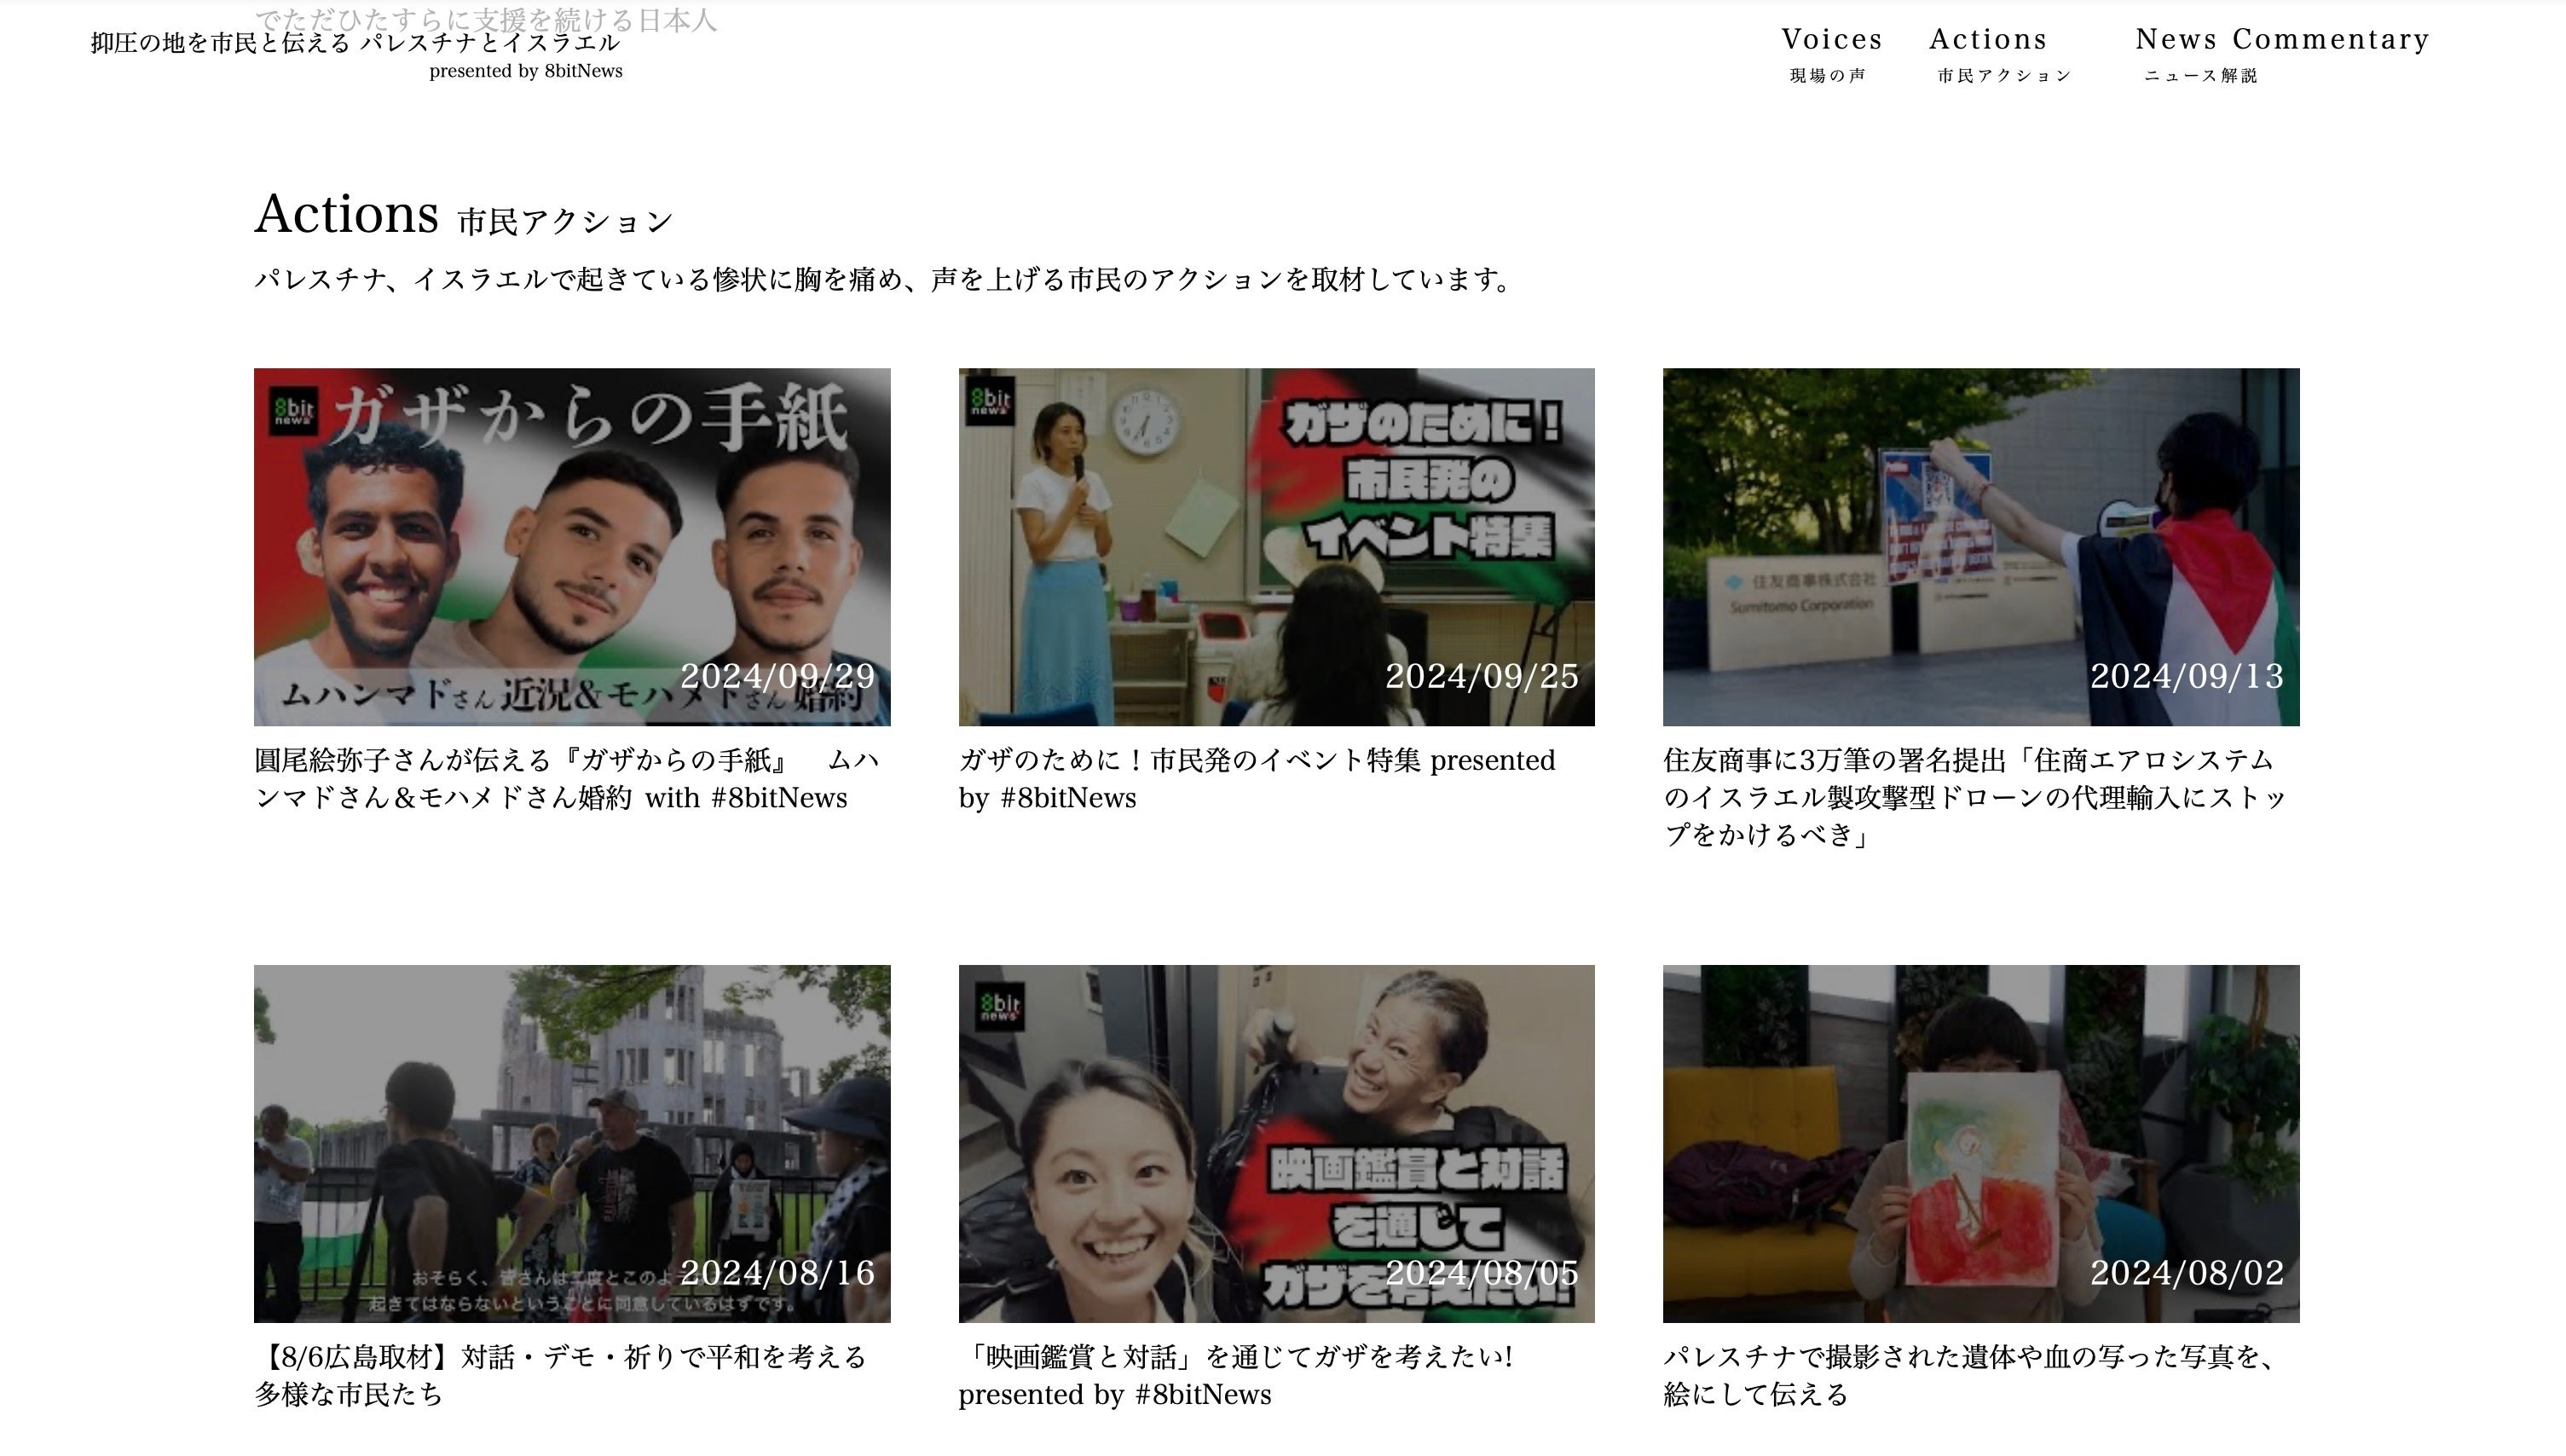Open the Hiroshima dome protest thumbnail
2566x1456 pixels.
[571, 1142]
